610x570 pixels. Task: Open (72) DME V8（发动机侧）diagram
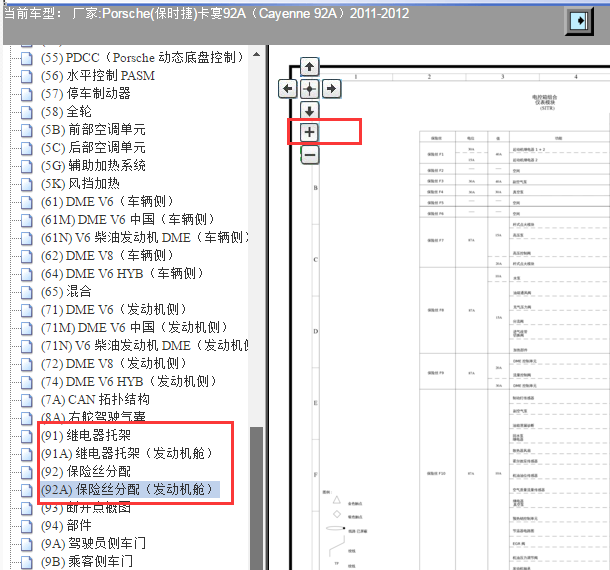point(114,363)
